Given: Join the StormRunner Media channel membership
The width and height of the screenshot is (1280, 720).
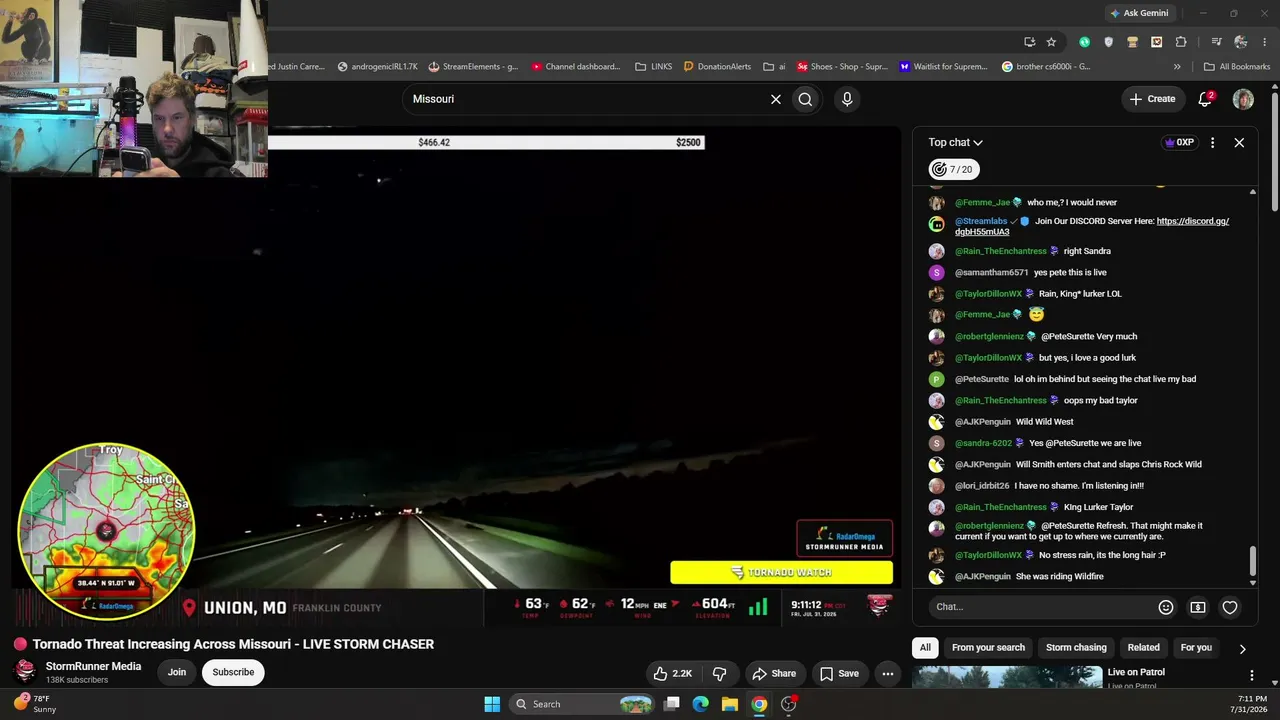Looking at the screenshot, I should [x=177, y=672].
